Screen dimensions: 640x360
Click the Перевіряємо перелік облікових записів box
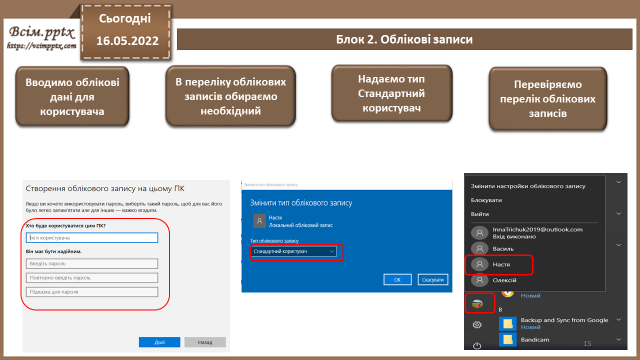point(548,99)
